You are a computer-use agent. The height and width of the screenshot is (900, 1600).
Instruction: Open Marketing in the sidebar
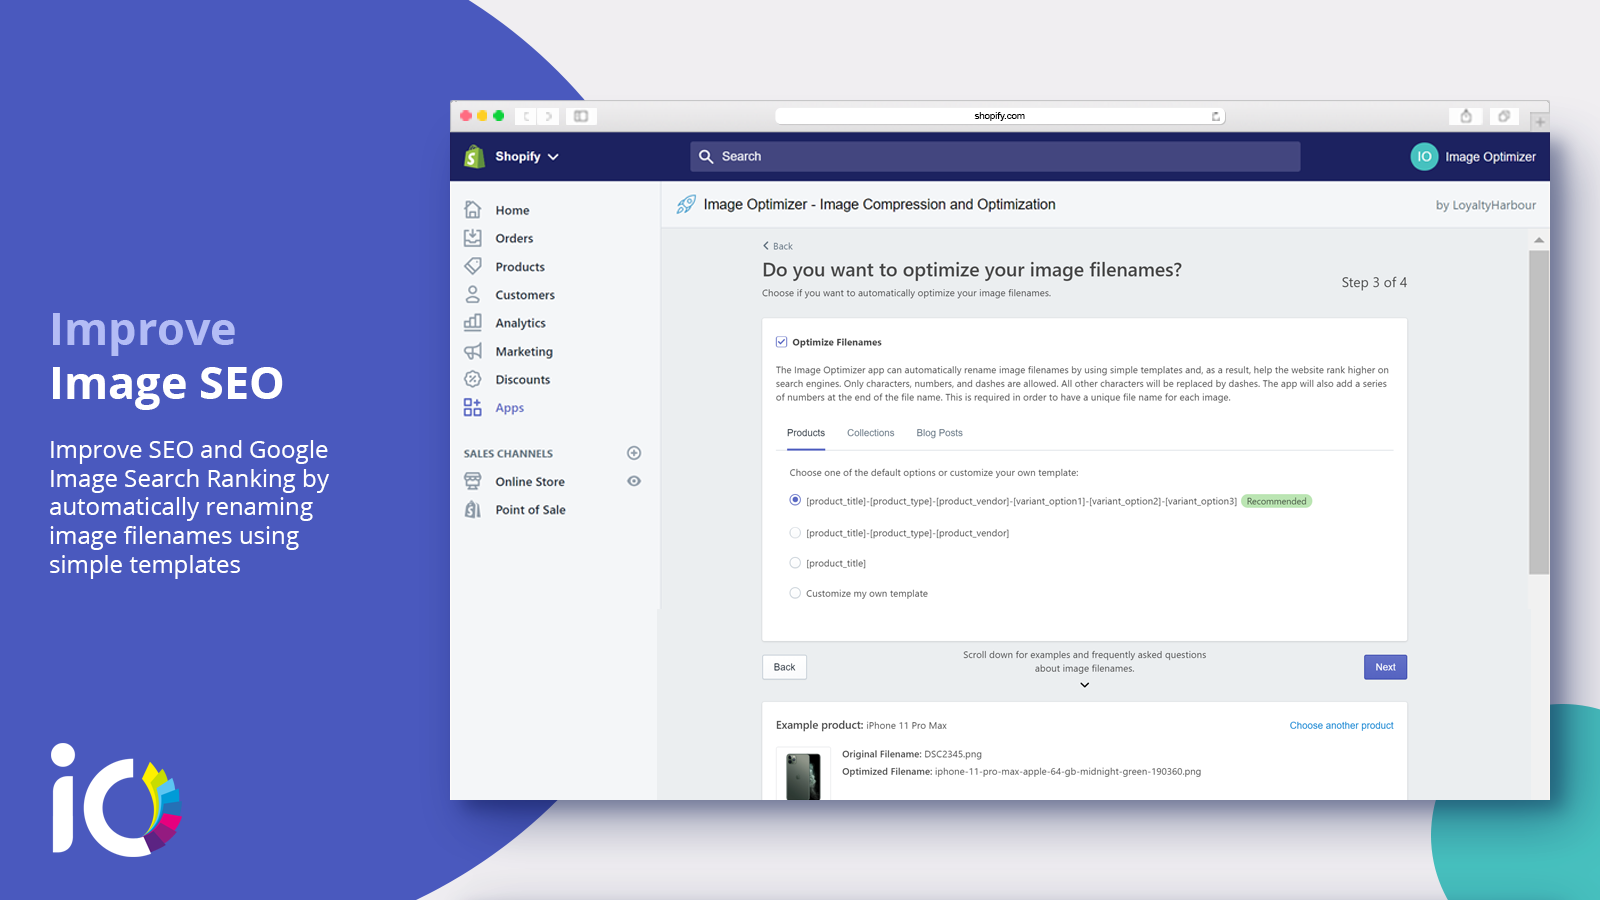[x=524, y=351]
